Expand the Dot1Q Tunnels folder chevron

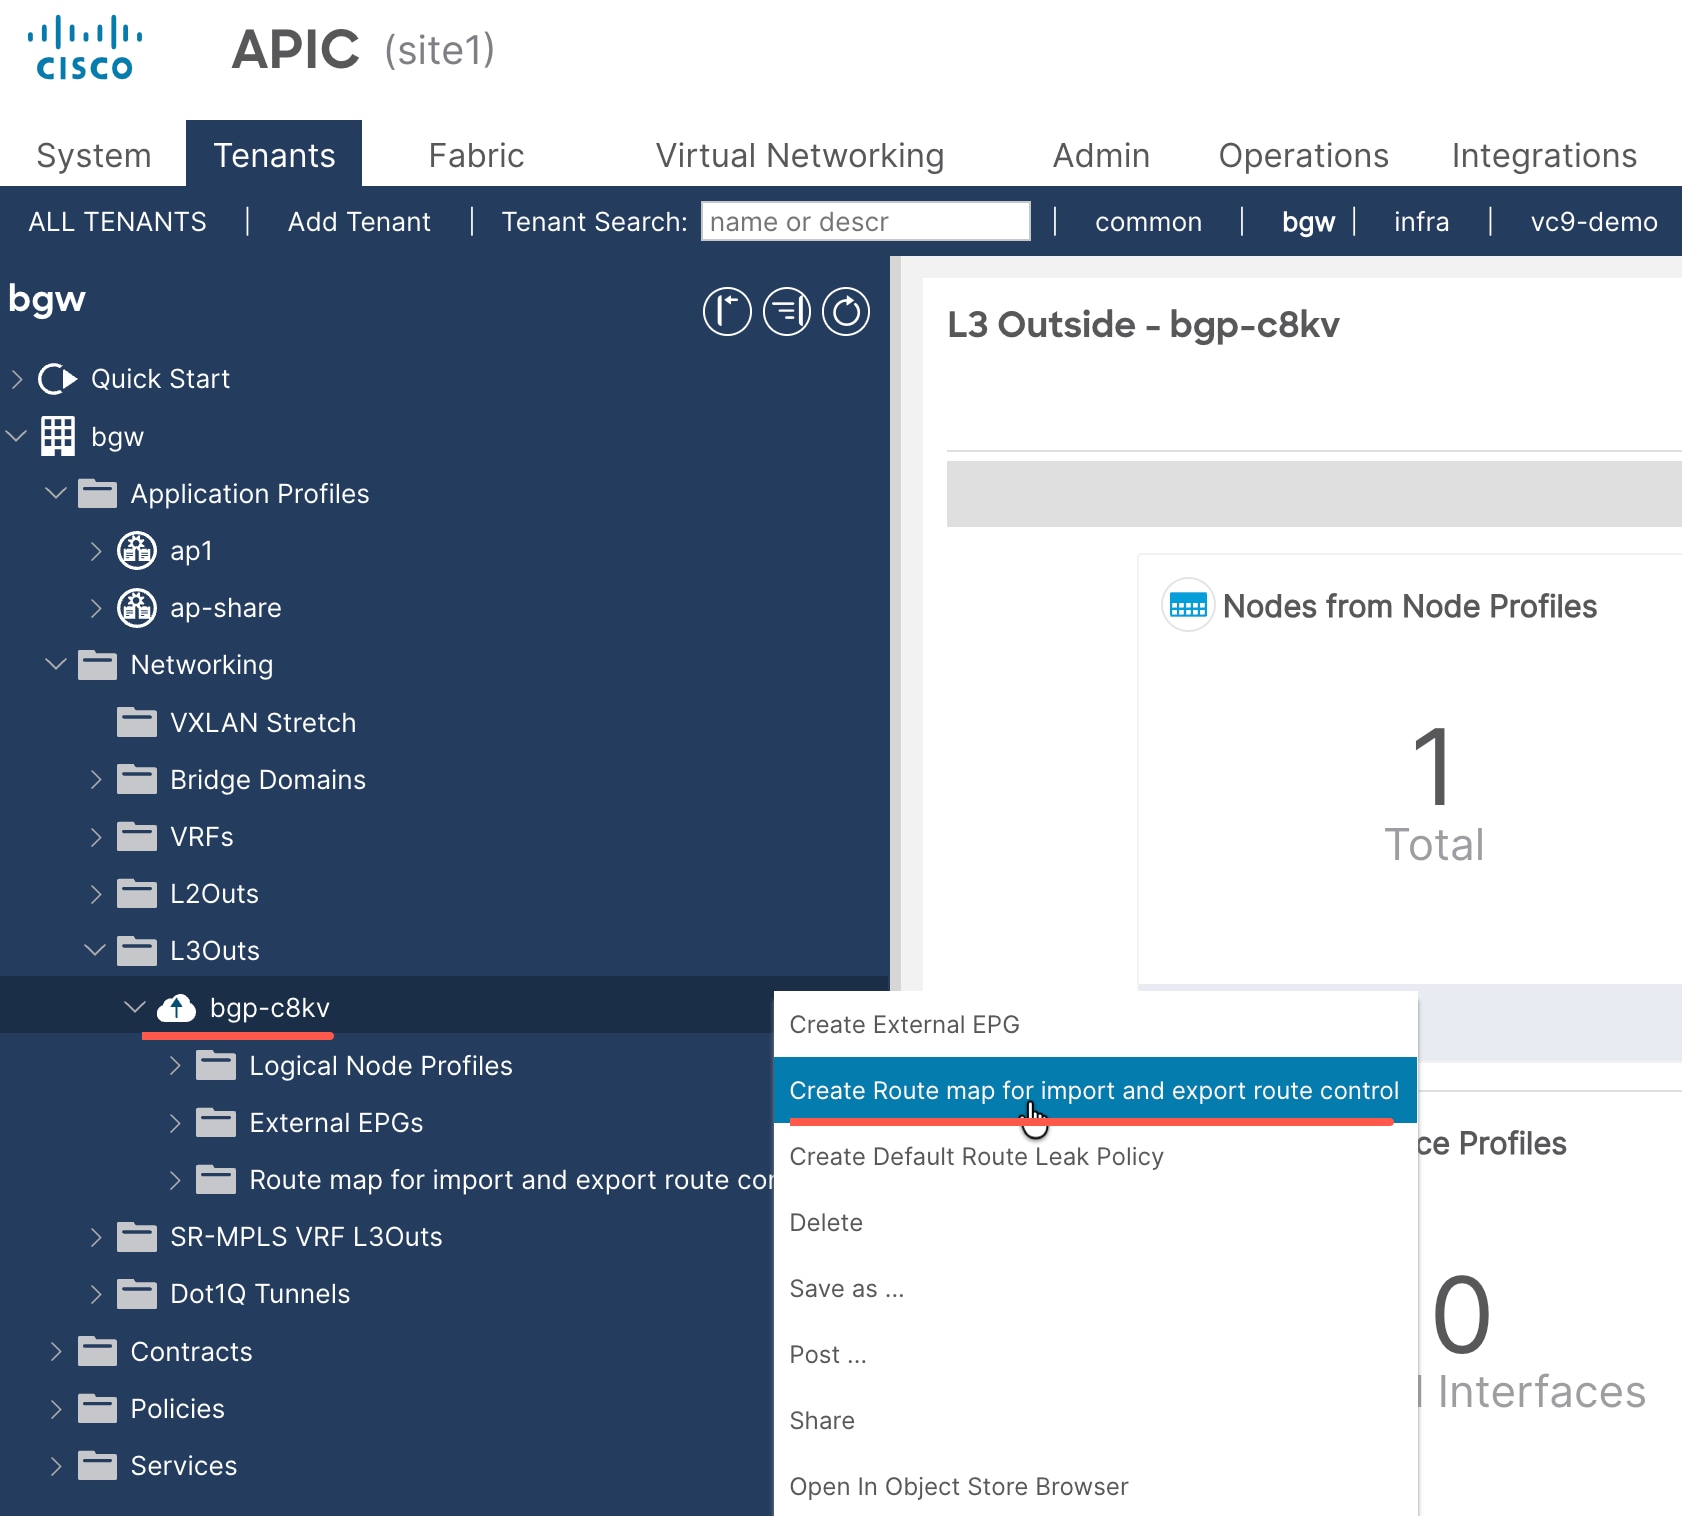point(96,1293)
